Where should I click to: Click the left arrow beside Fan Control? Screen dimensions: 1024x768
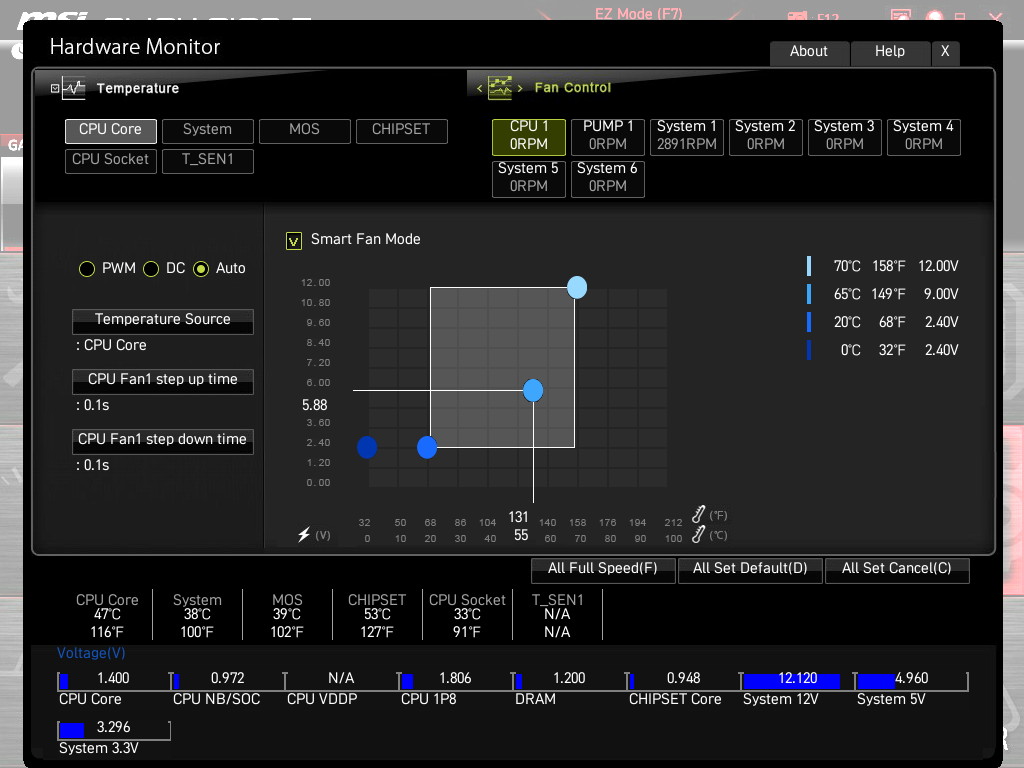pyautogui.click(x=479, y=88)
